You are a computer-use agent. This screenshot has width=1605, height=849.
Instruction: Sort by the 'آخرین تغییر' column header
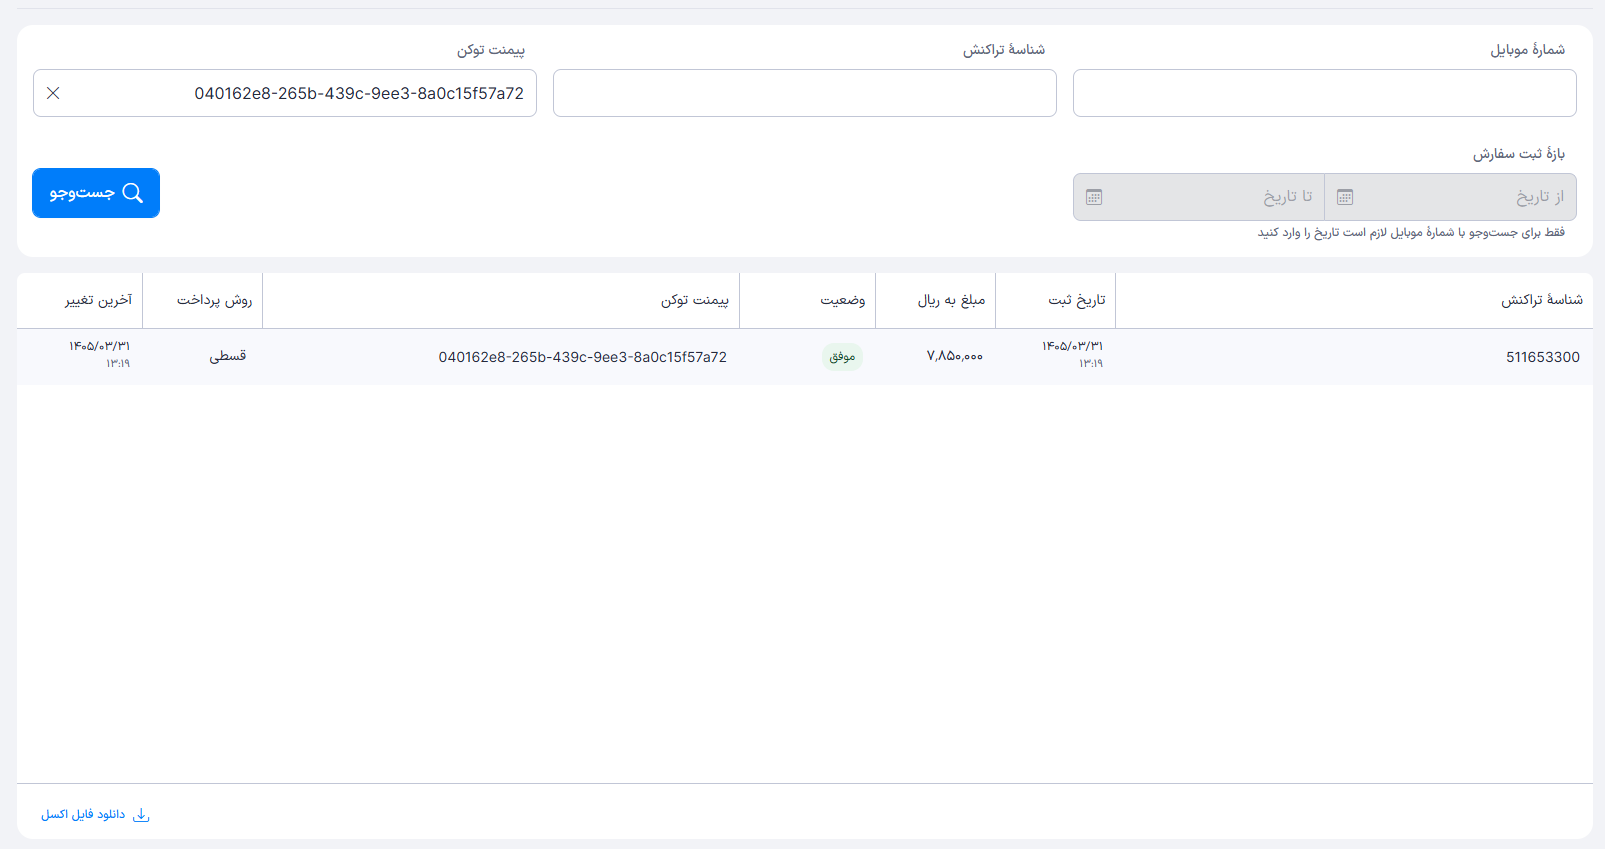[x=99, y=300]
